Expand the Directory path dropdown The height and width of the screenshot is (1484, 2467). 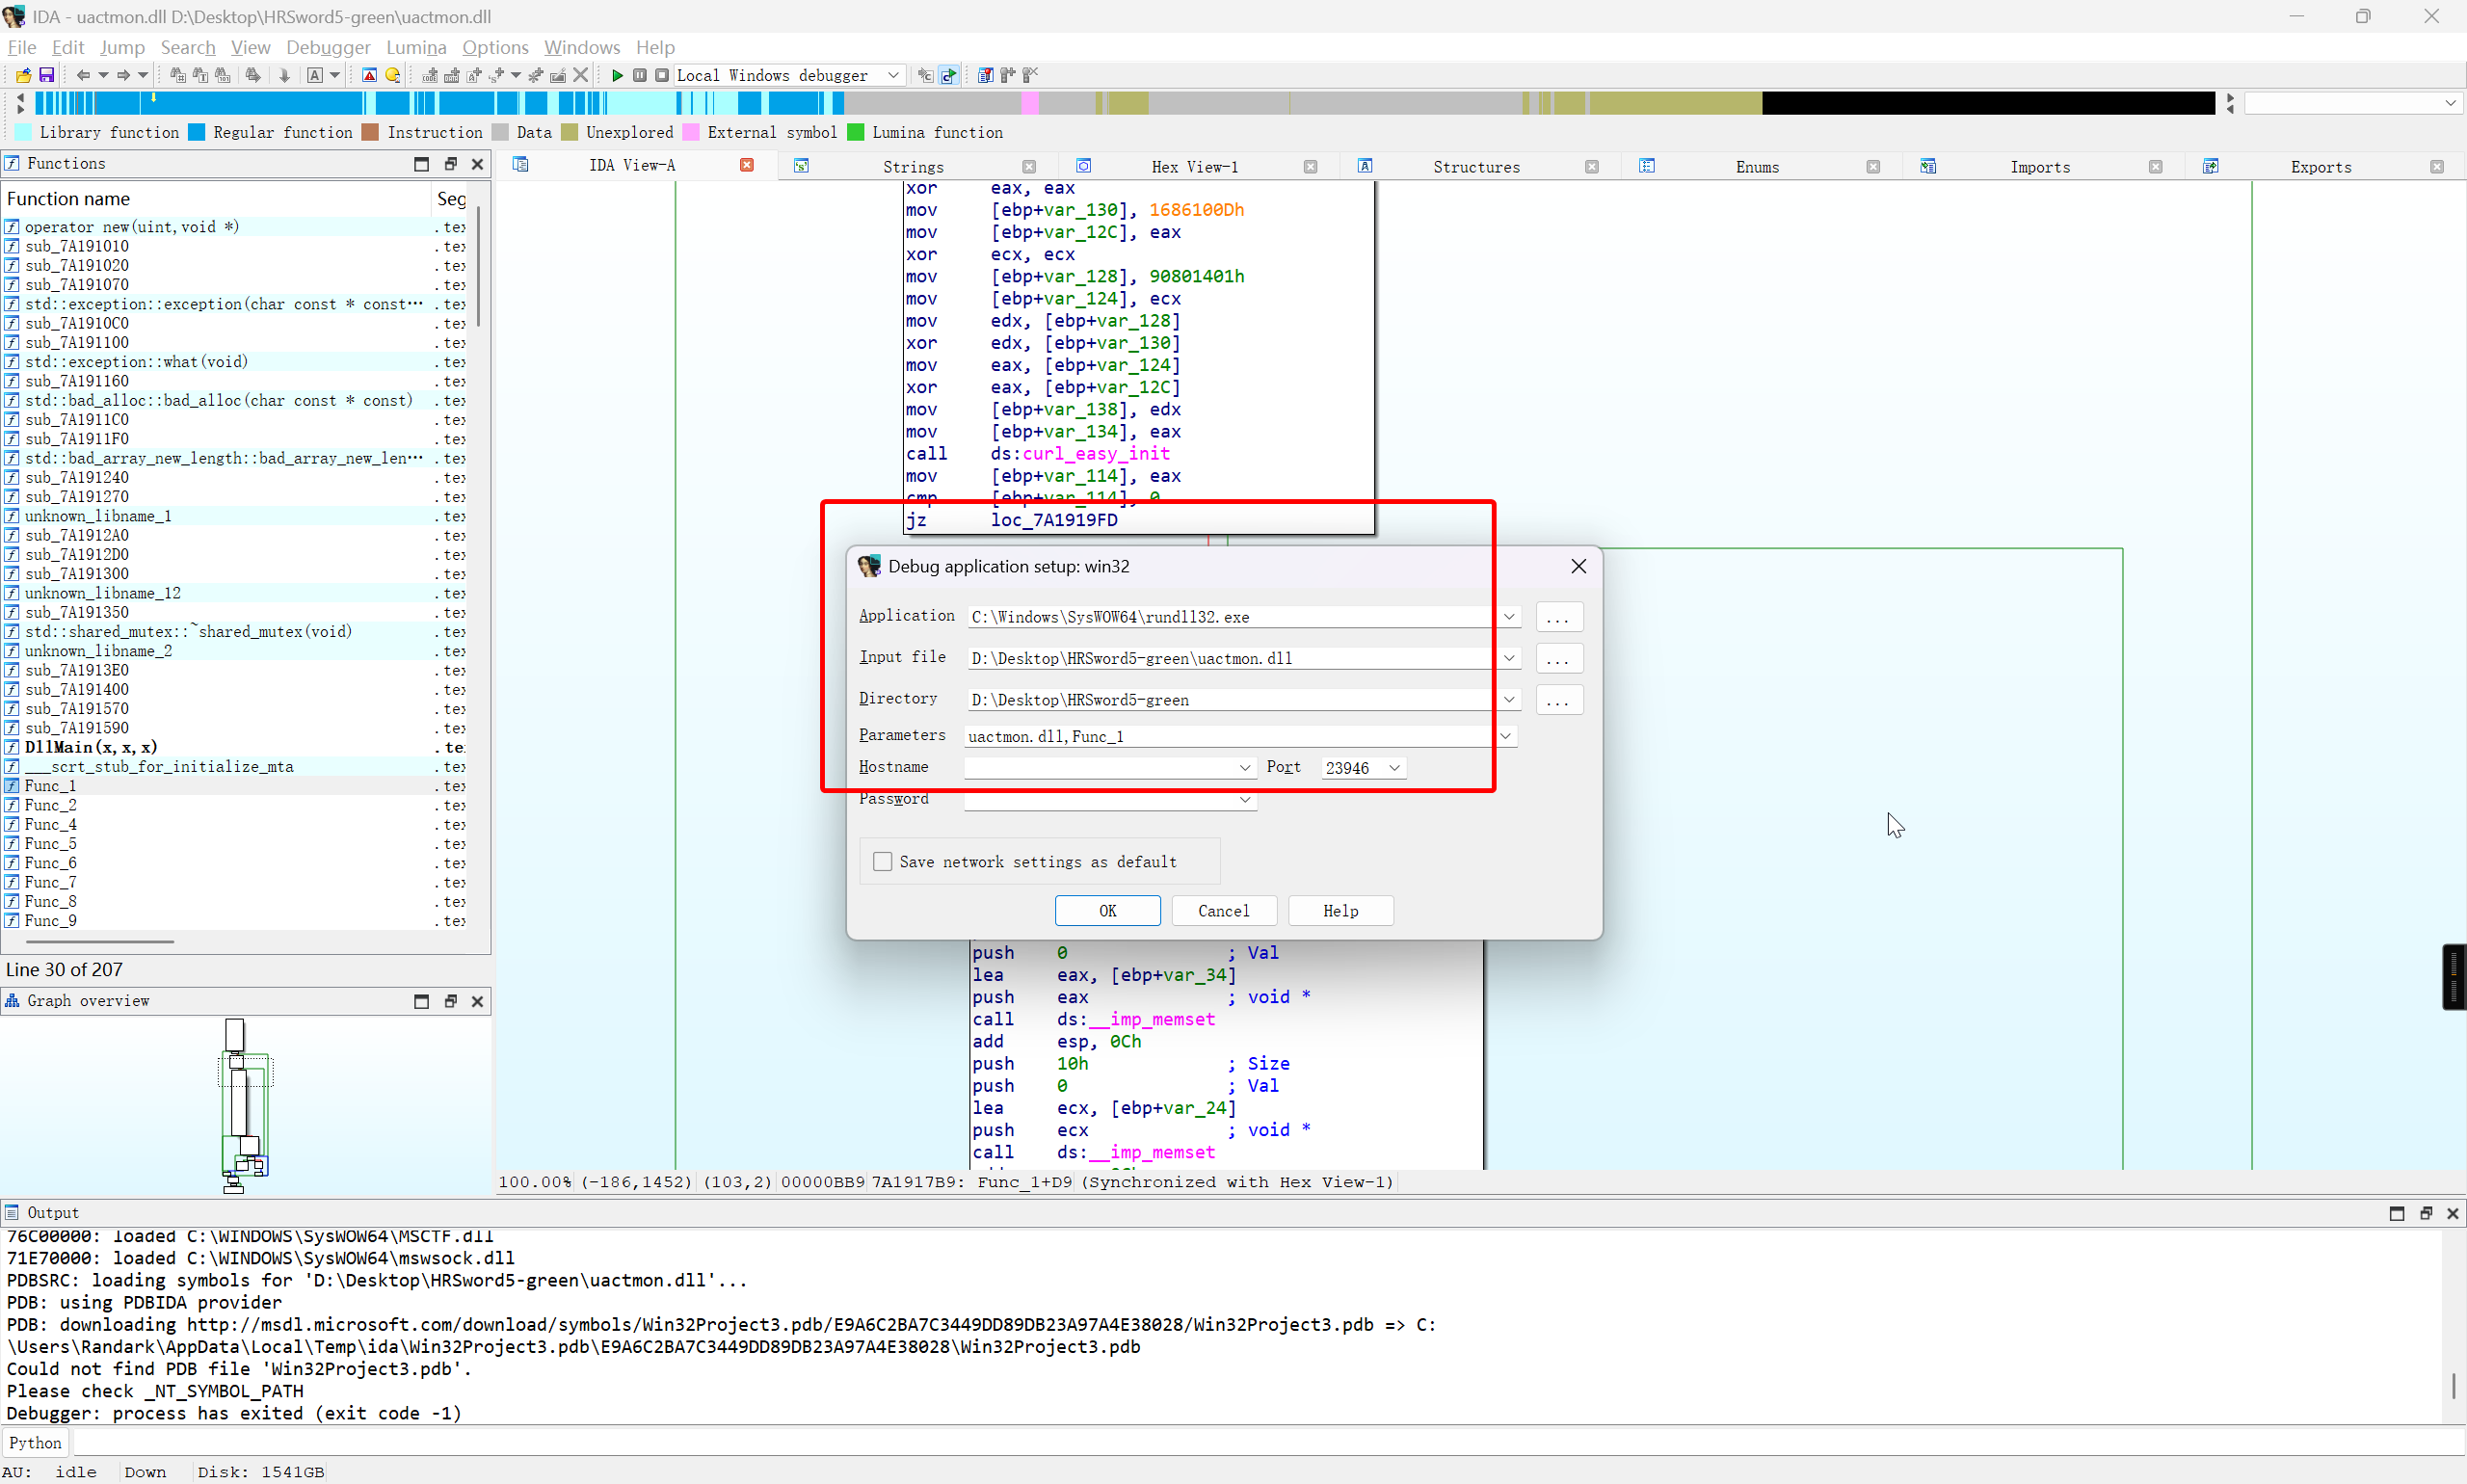[1509, 699]
